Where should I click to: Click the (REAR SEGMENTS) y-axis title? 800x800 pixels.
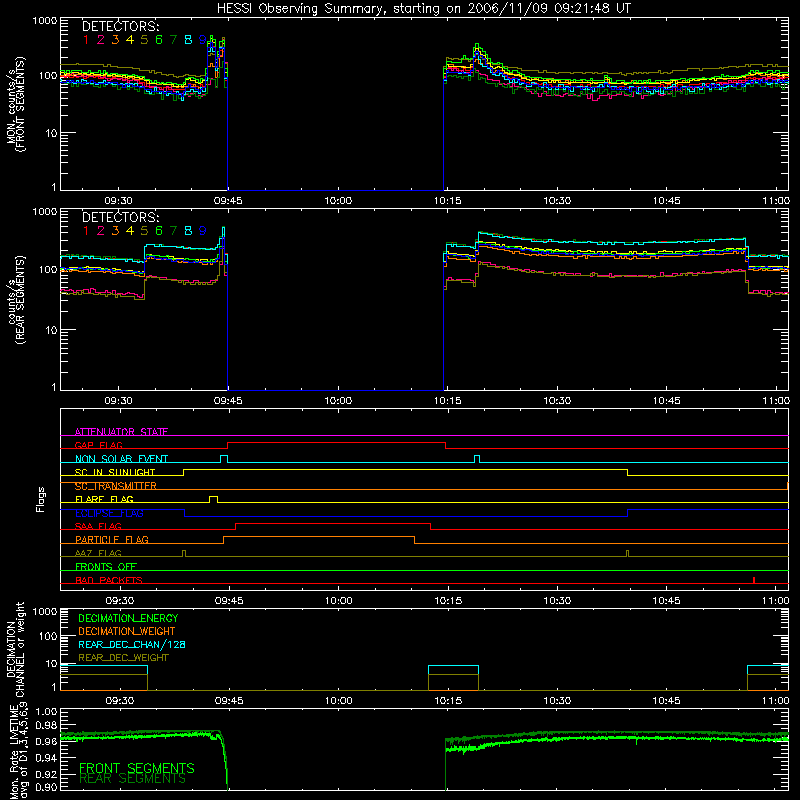(x=21, y=299)
